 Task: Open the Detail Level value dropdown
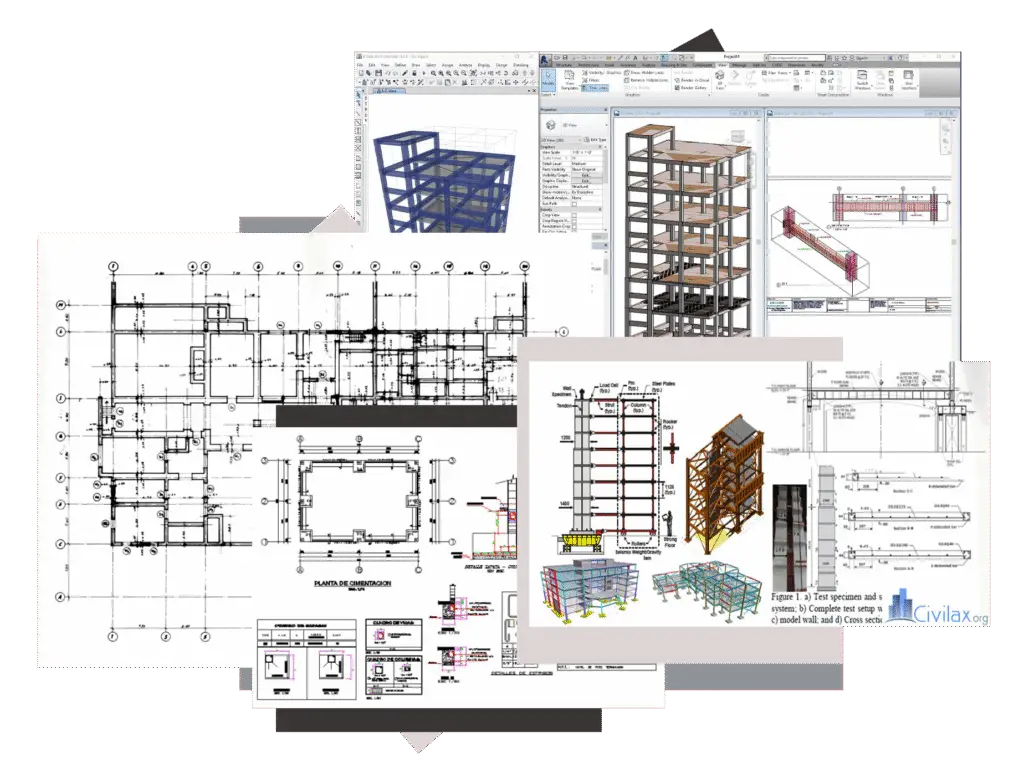click(588, 164)
